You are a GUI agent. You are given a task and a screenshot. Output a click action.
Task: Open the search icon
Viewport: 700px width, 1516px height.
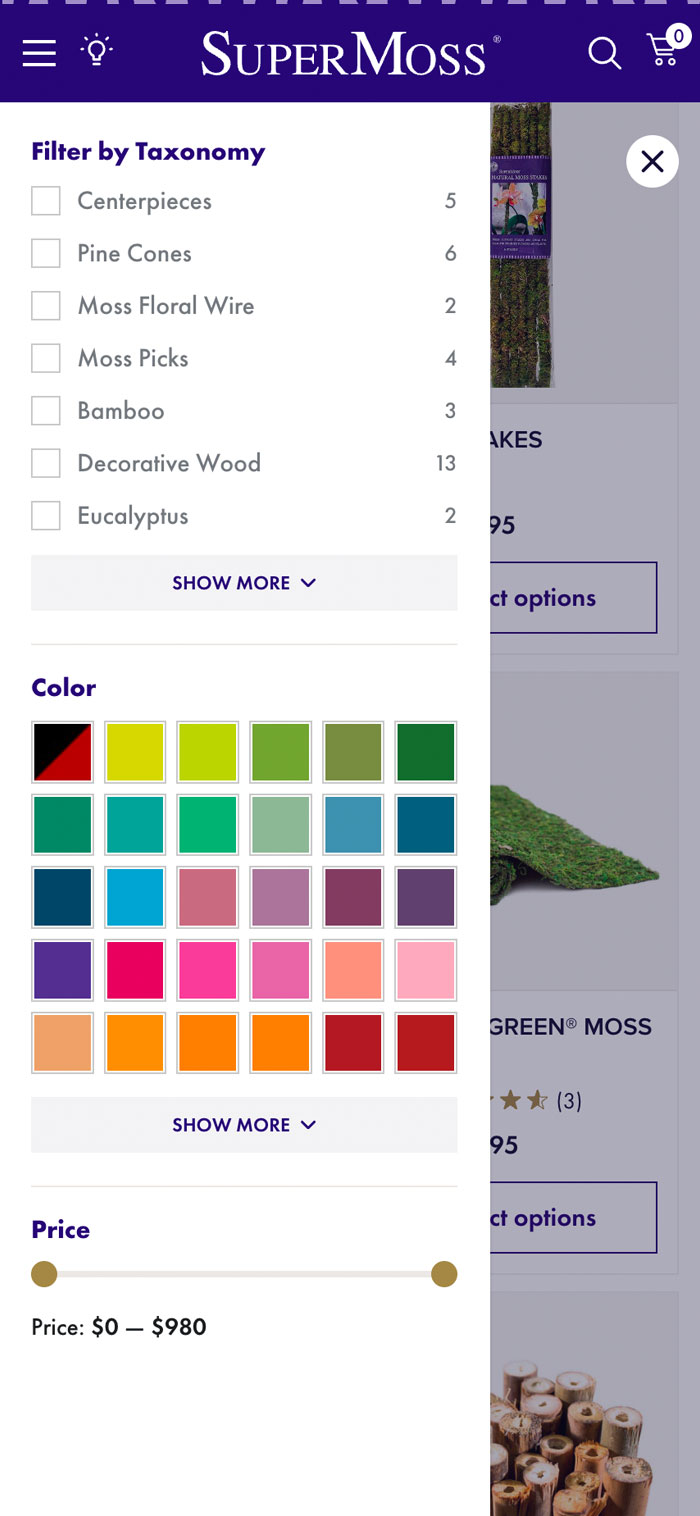click(604, 54)
